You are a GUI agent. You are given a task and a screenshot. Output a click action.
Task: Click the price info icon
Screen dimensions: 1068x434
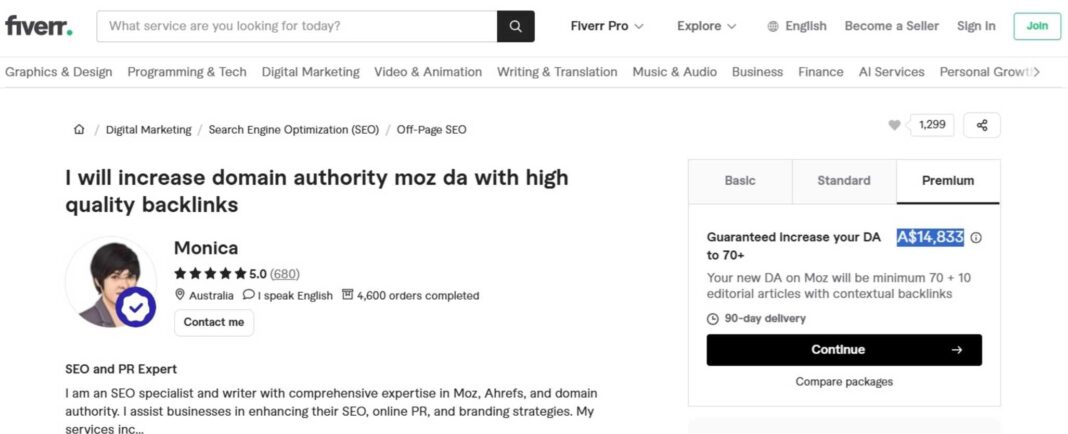pyautogui.click(x=976, y=238)
